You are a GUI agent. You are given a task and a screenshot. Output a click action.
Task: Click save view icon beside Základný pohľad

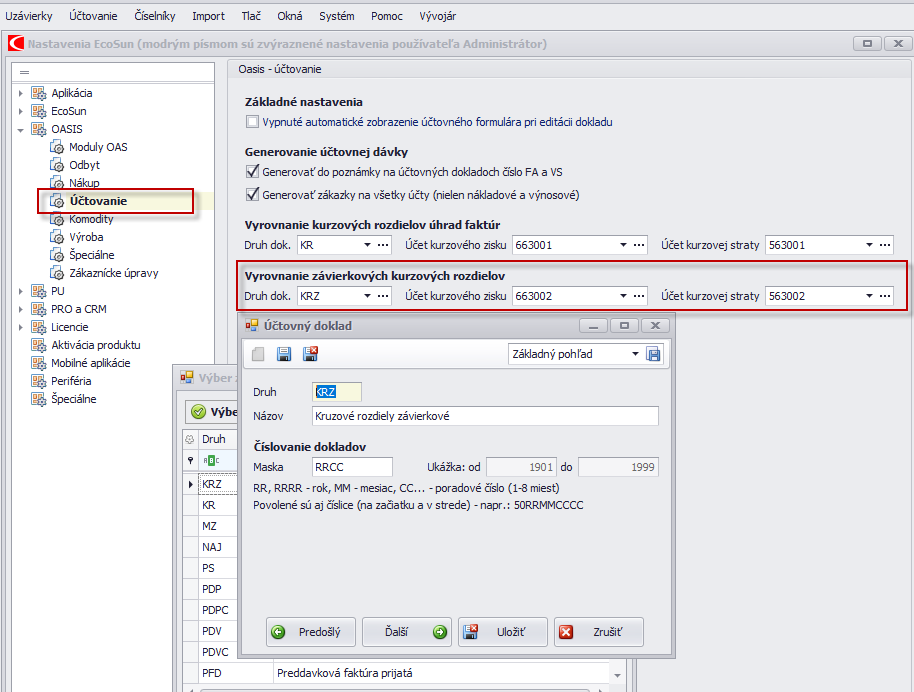pyautogui.click(x=654, y=354)
